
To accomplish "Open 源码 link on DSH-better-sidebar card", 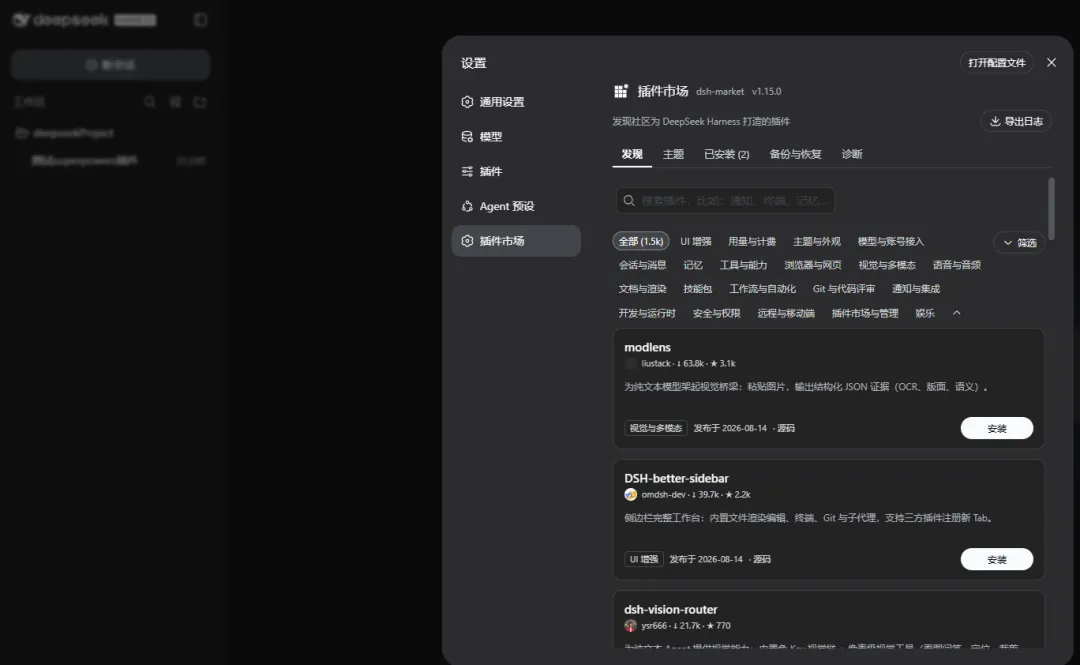I will [x=762, y=559].
